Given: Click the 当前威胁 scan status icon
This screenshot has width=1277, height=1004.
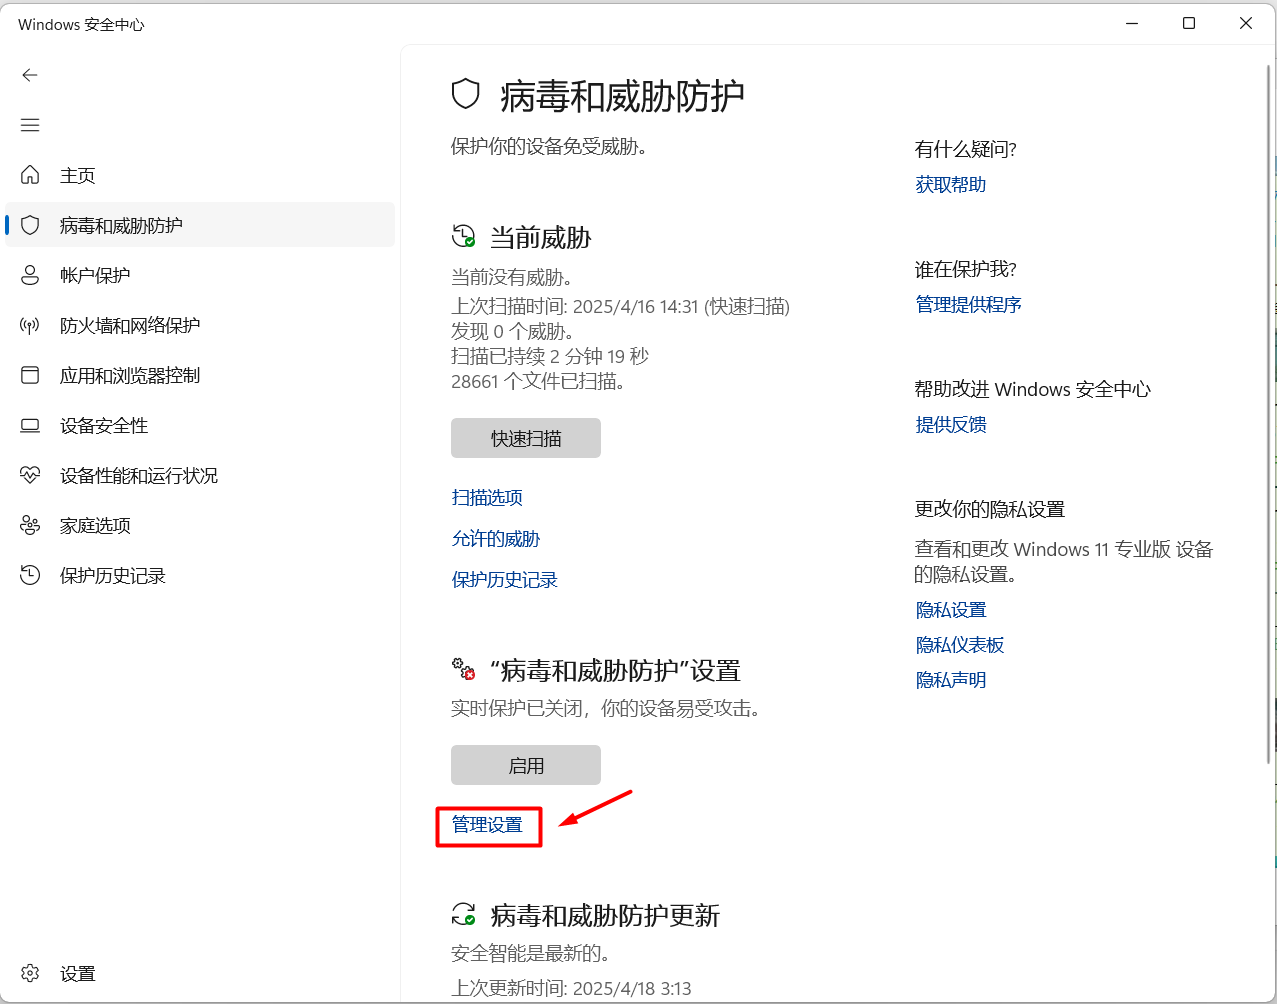Looking at the screenshot, I should (x=464, y=237).
